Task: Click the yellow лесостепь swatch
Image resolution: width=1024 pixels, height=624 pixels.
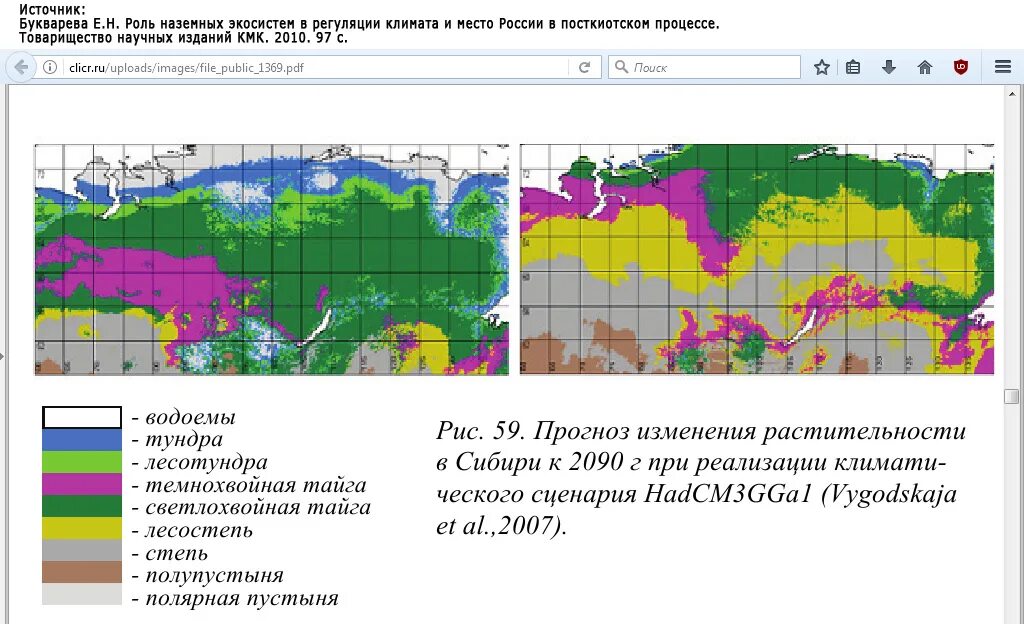Action: coord(82,528)
